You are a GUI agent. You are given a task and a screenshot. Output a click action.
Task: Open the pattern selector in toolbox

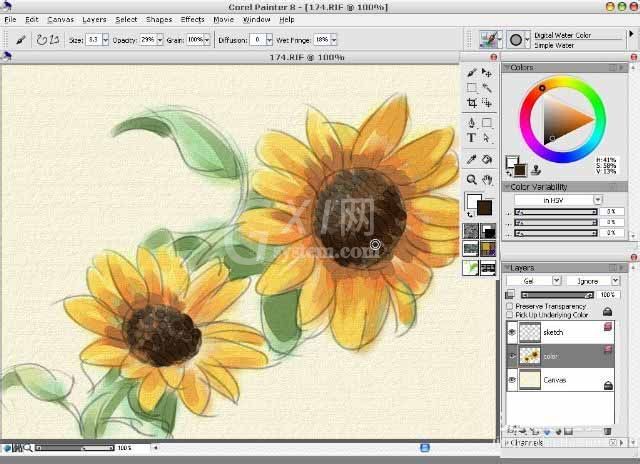tap(471, 249)
